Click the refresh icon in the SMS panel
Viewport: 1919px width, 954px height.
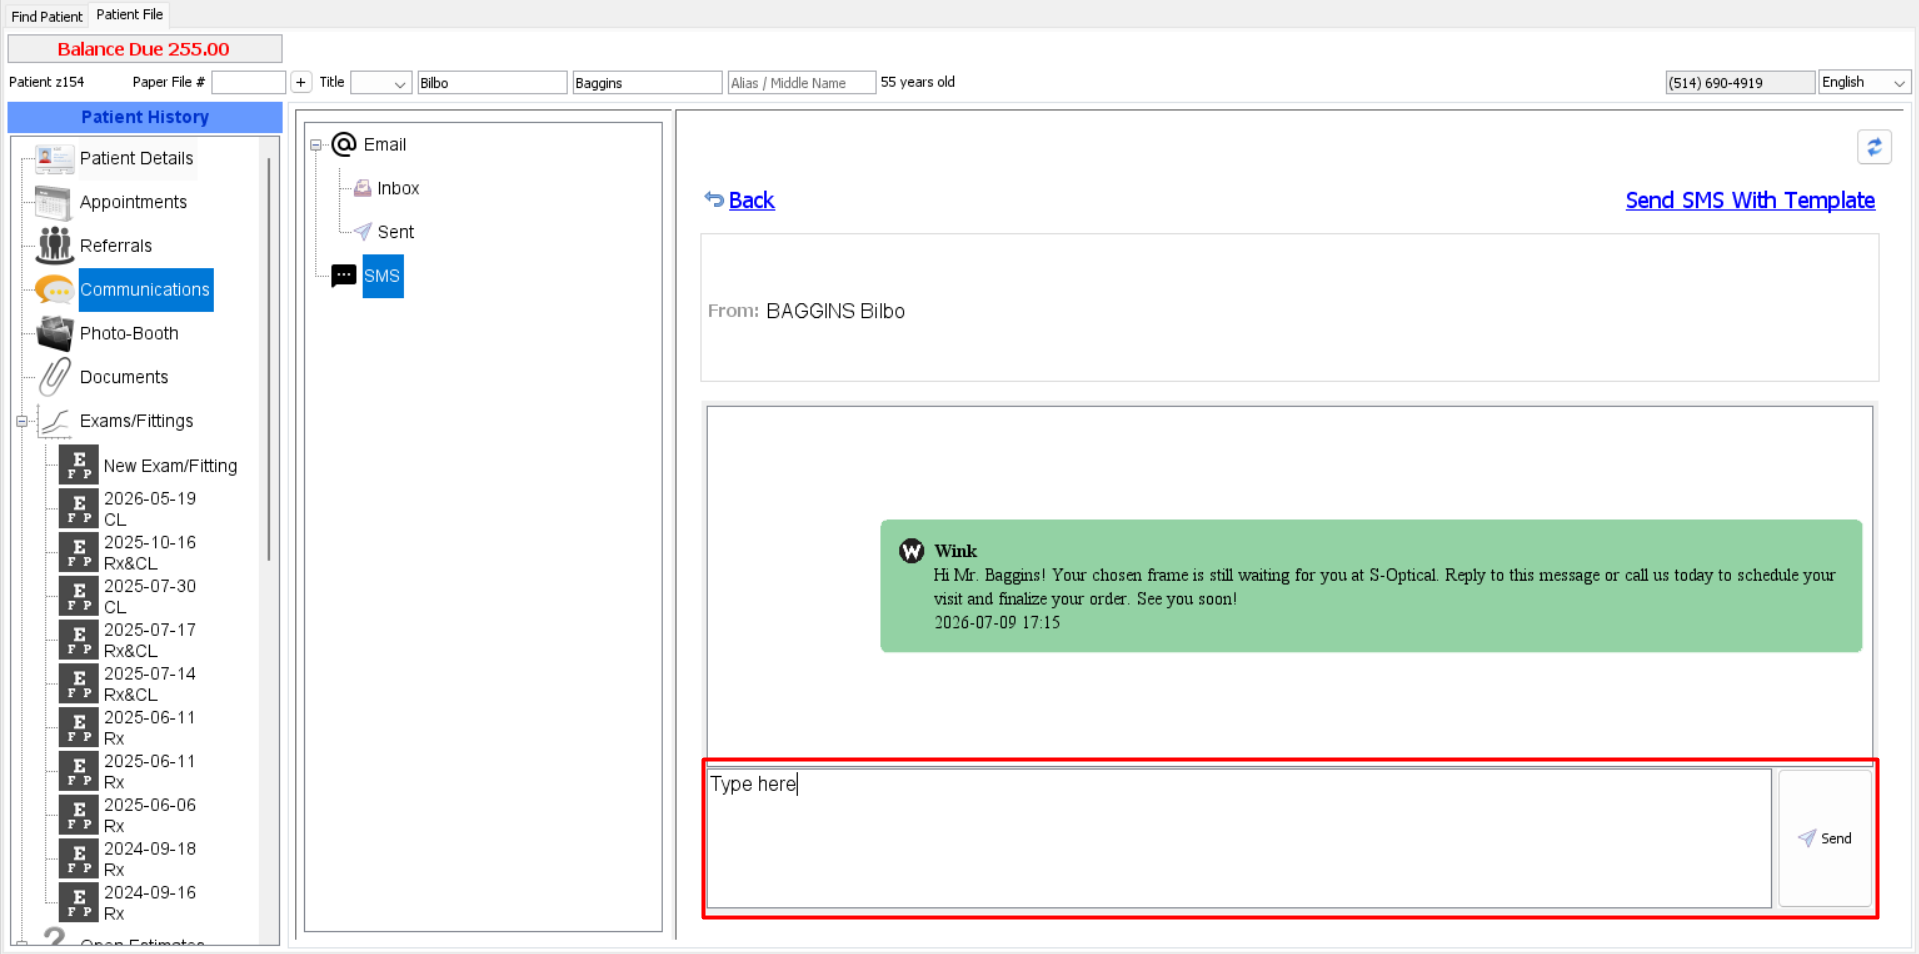tap(1874, 147)
